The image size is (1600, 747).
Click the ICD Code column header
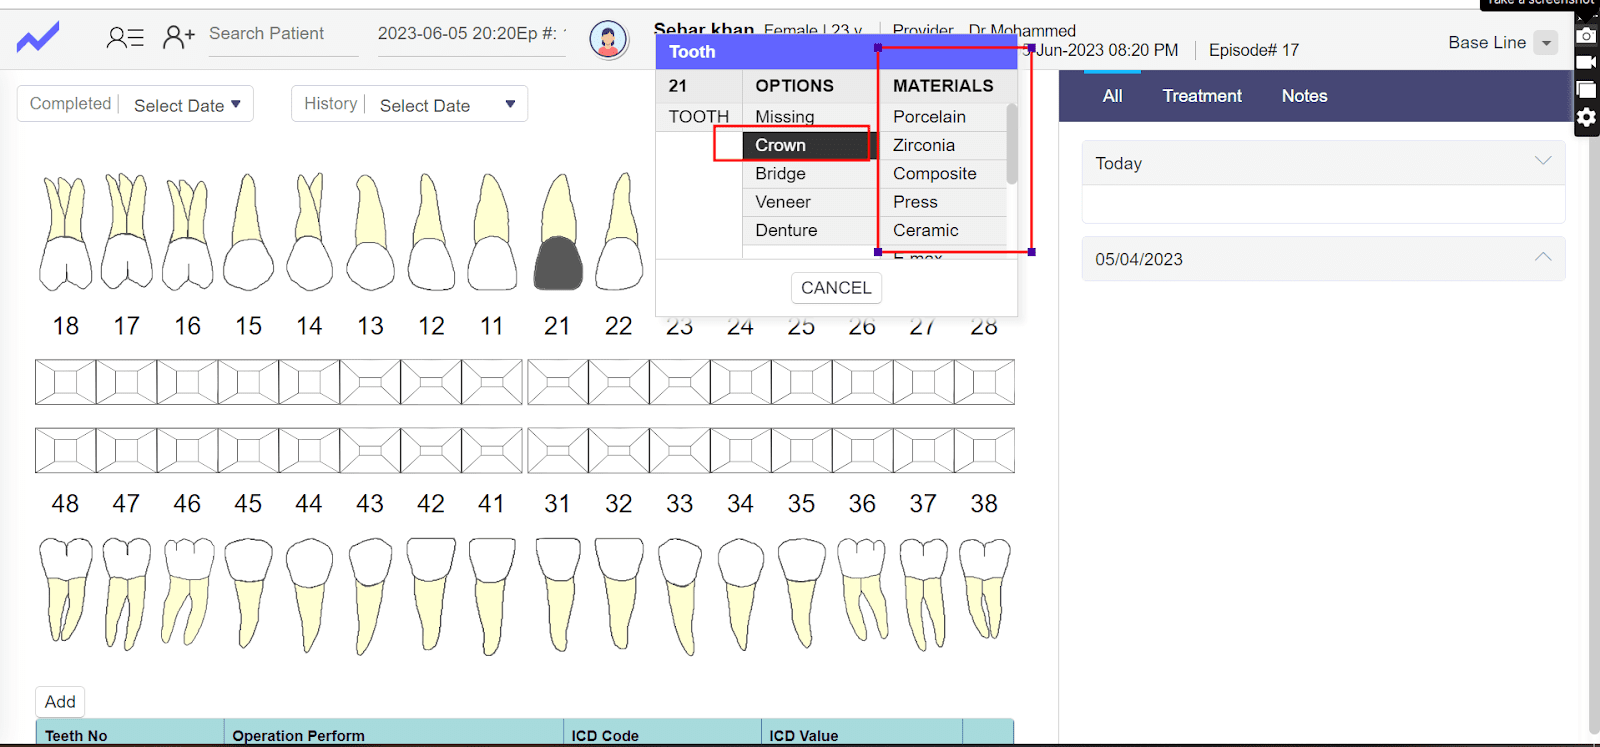point(662,735)
